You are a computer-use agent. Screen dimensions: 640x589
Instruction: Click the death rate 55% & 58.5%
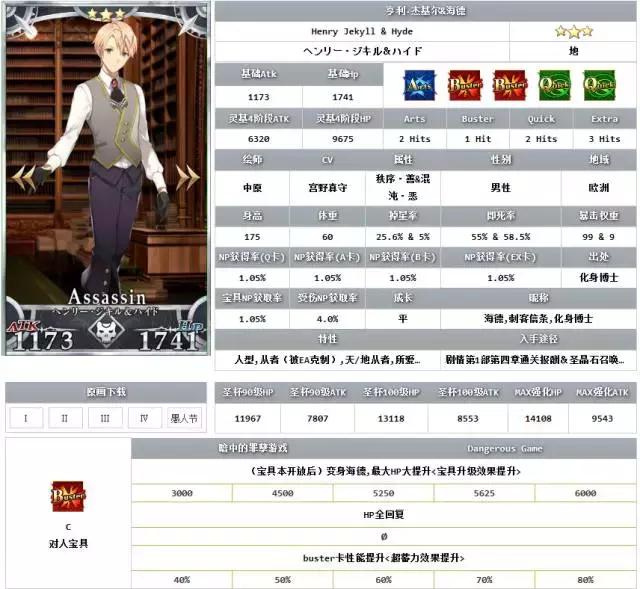click(x=501, y=237)
